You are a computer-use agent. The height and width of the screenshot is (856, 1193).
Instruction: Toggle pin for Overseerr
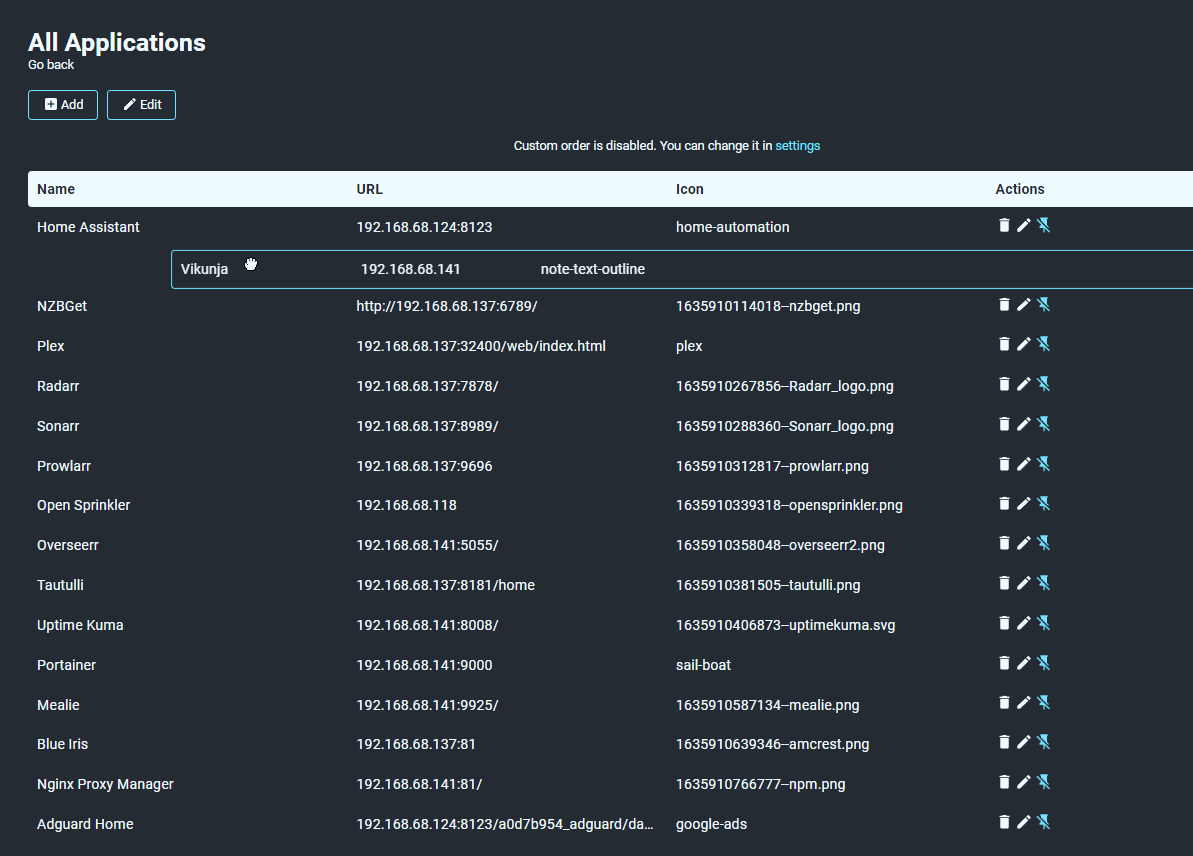pos(1044,543)
